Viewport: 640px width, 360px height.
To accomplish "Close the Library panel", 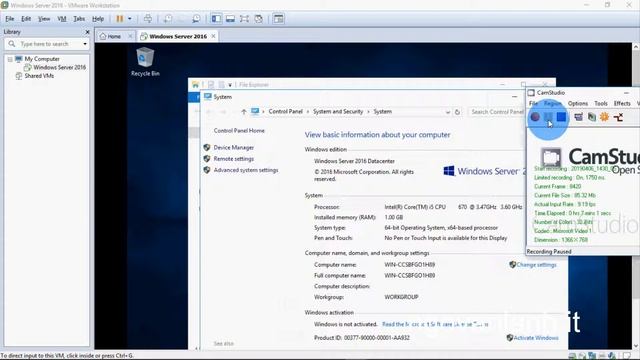I will (x=87, y=32).
